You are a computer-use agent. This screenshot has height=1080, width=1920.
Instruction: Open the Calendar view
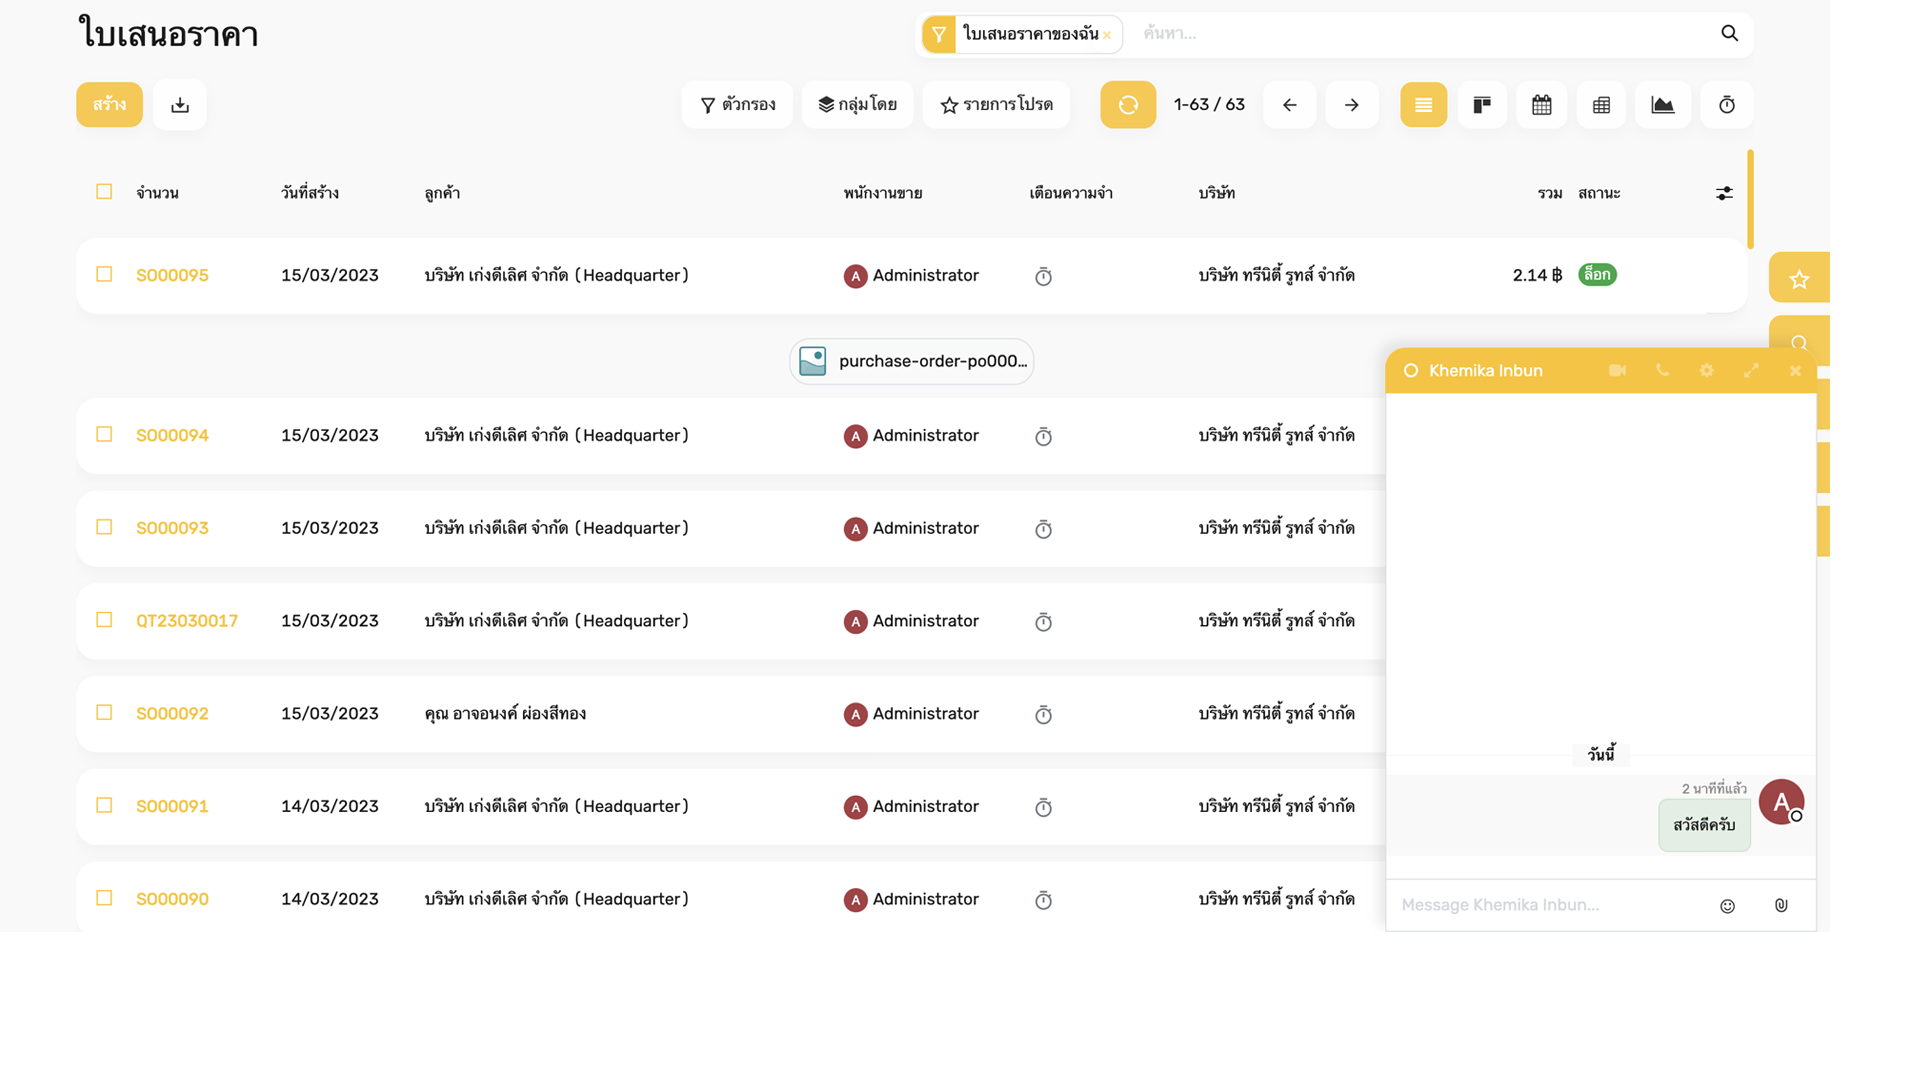coord(1541,104)
